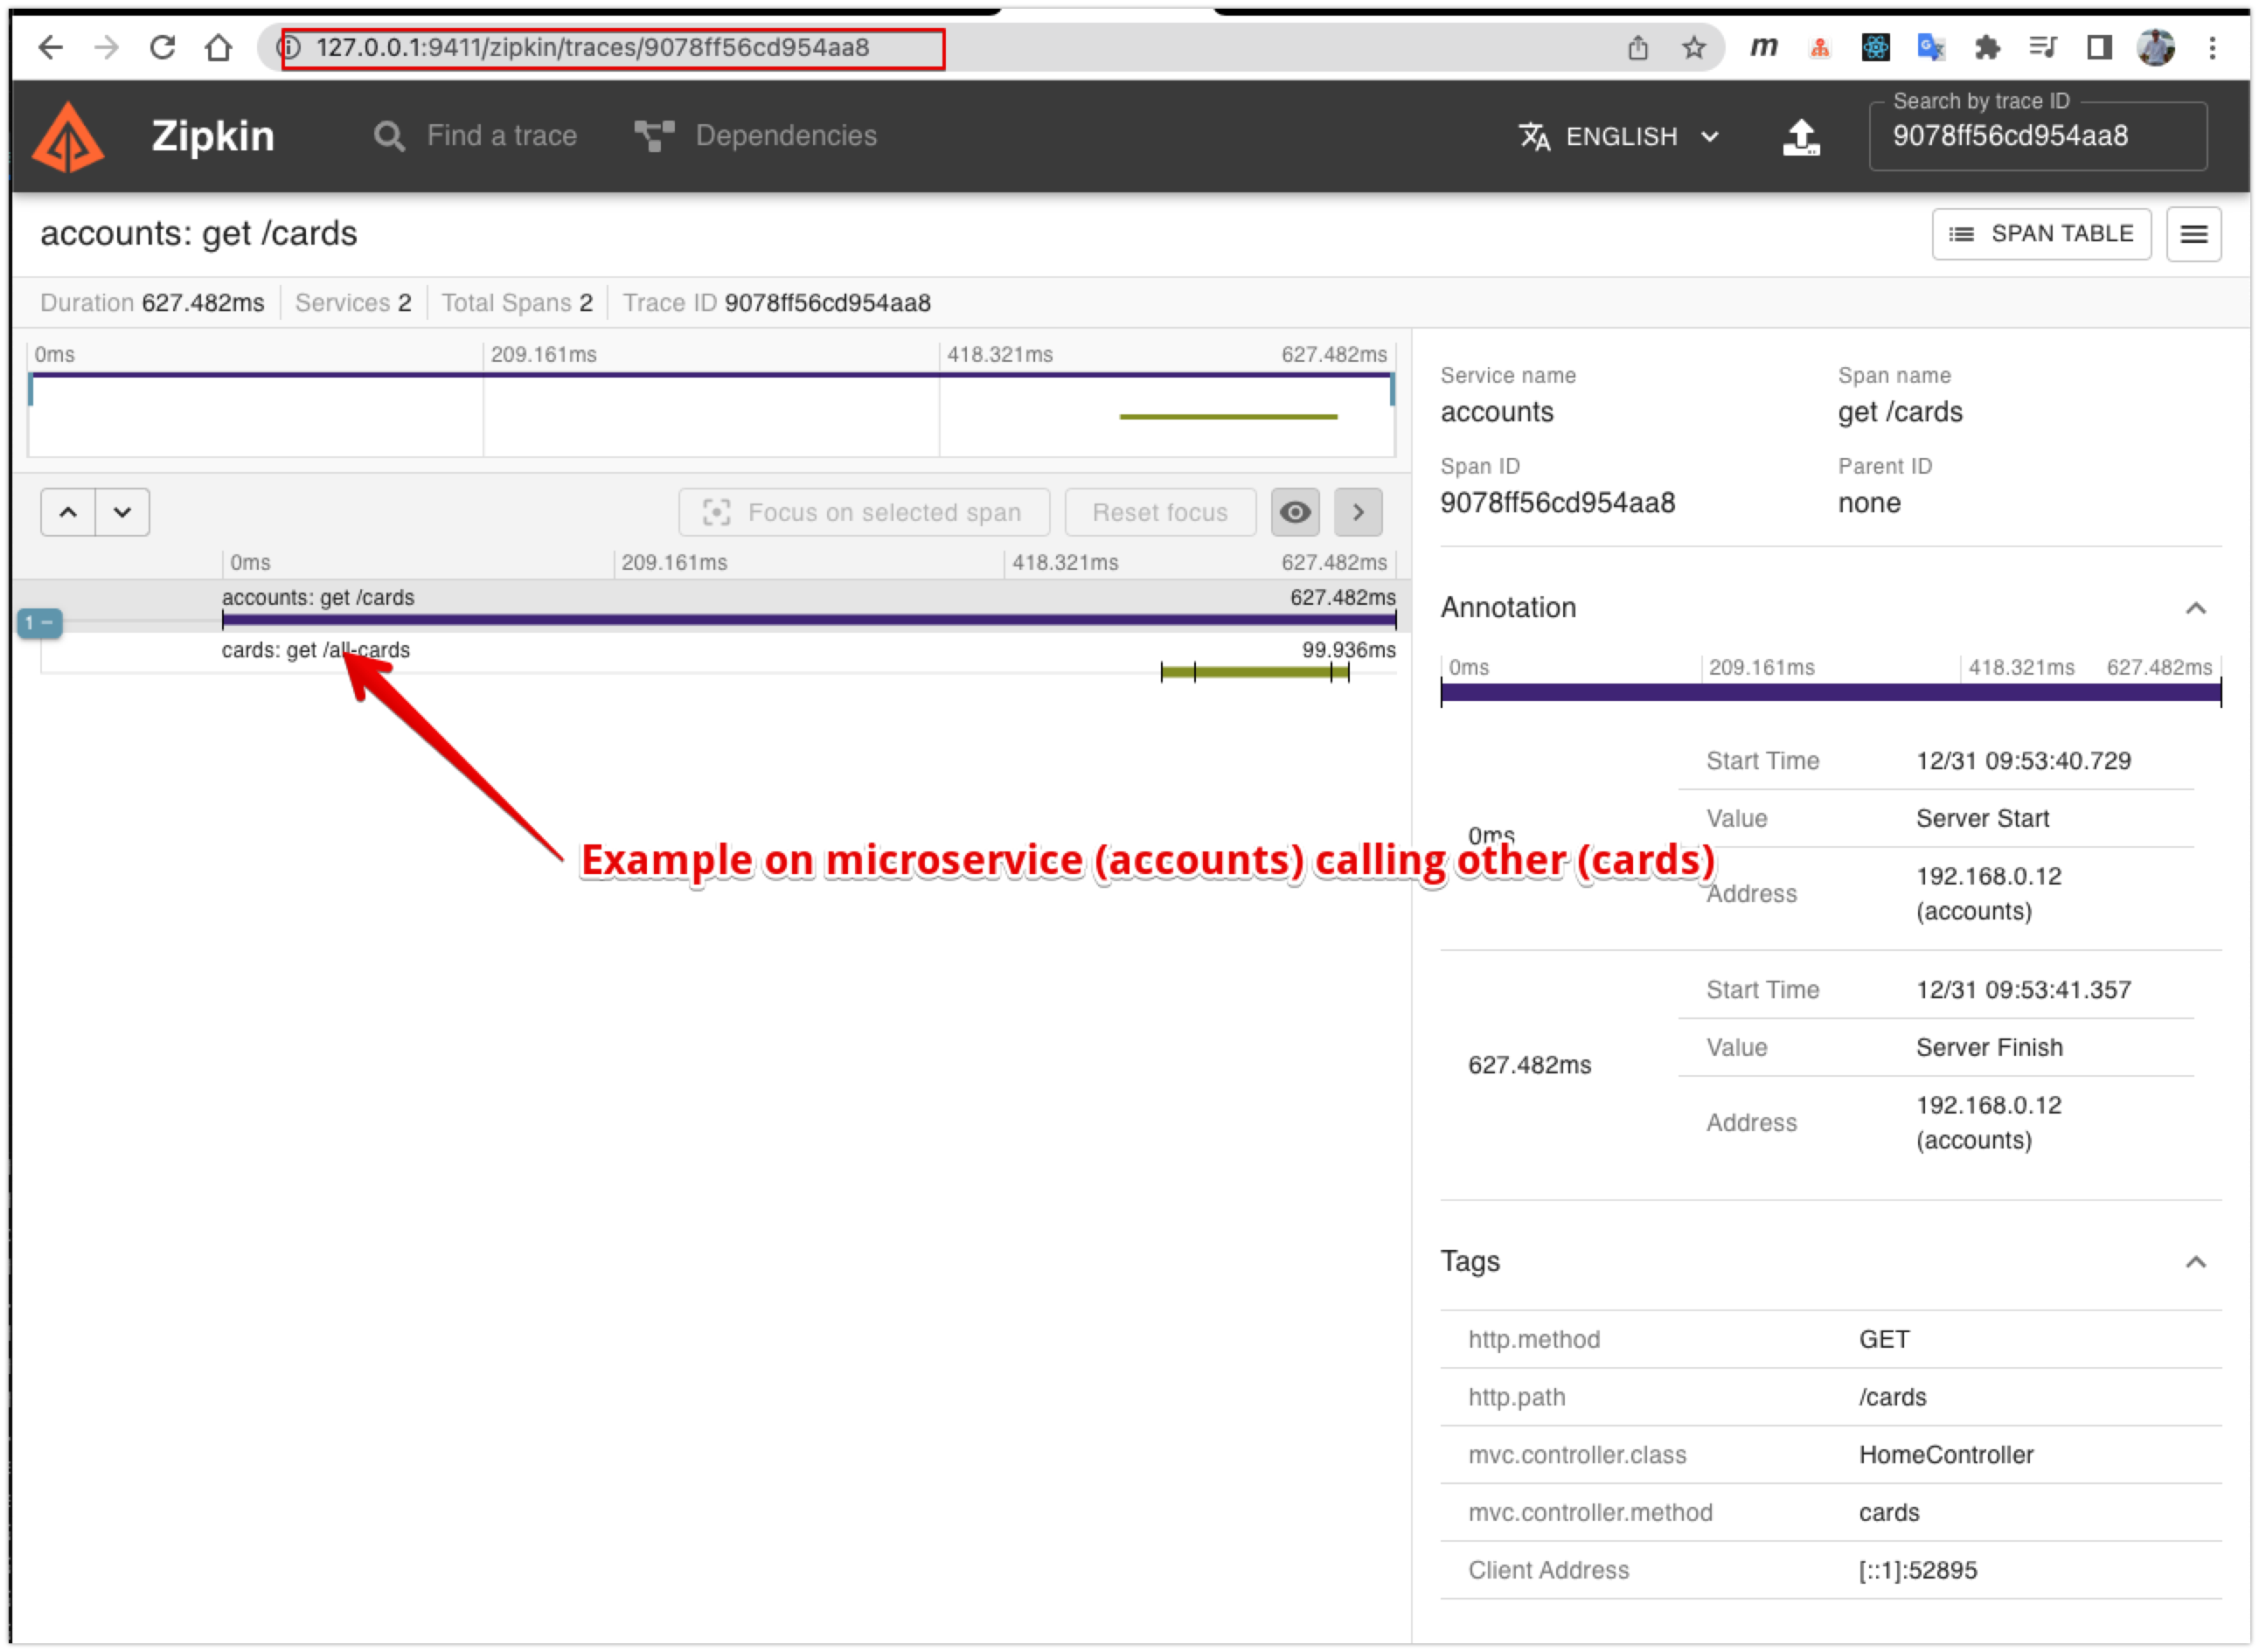Screen dimensions: 2259x1652
Task: Click the purple accounts span bar
Action: pyautogui.click(x=808, y=620)
